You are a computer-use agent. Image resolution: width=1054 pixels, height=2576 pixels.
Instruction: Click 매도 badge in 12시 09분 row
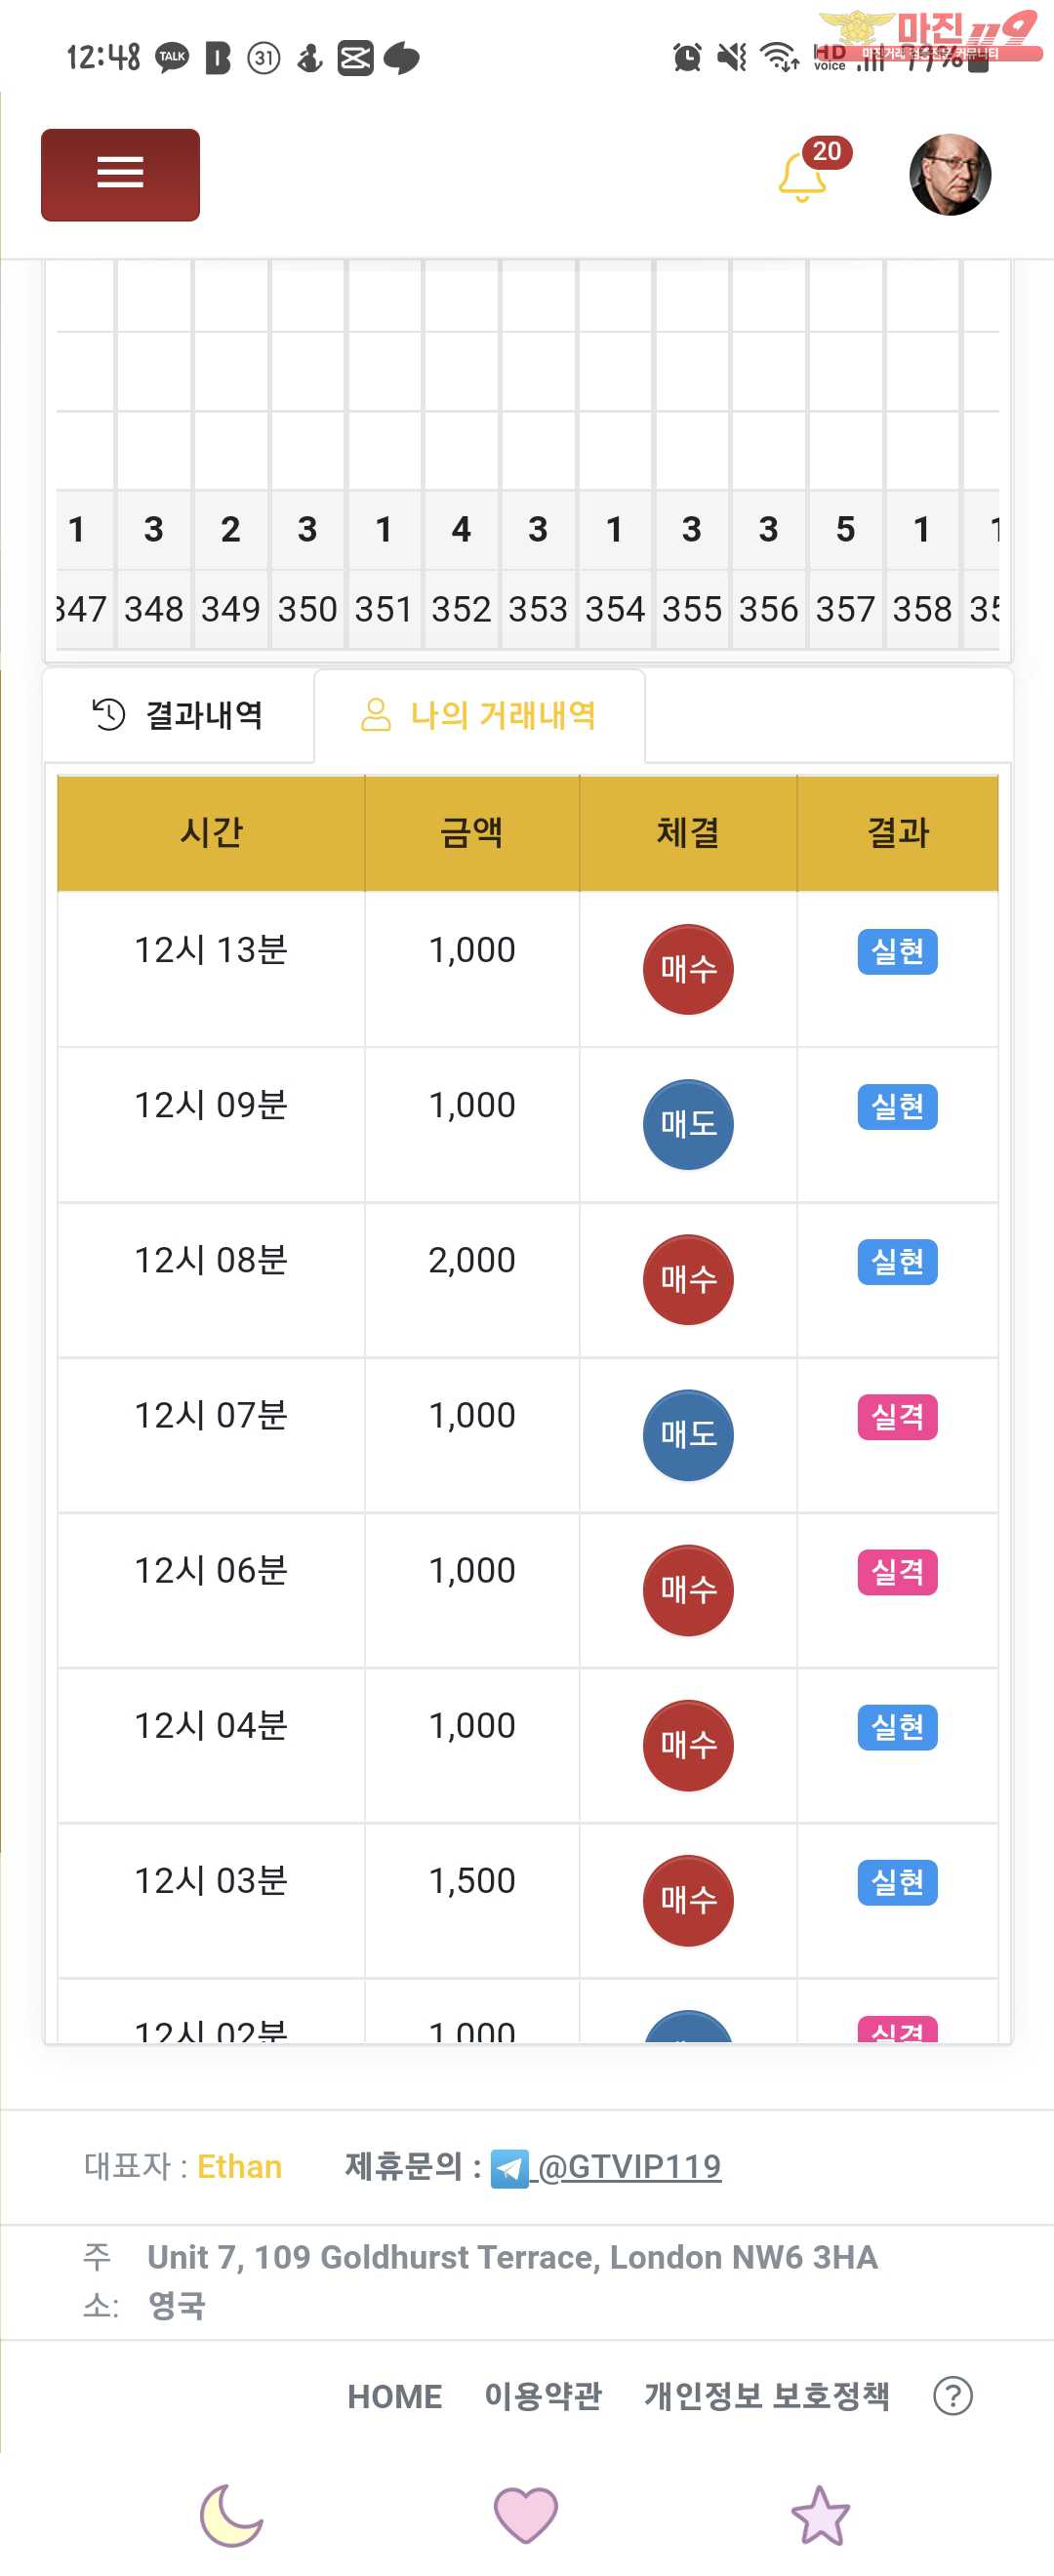point(688,1124)
